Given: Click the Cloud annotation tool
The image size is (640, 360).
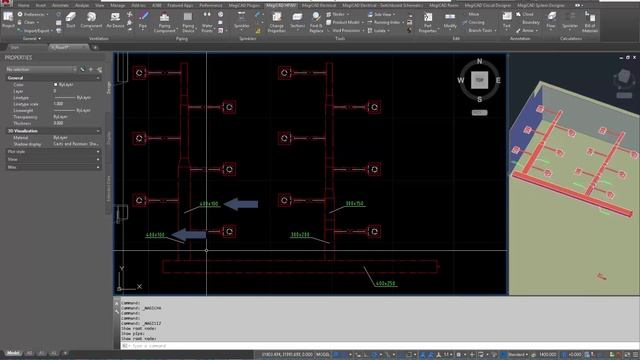Looking at the screenshot, I should [x=524, y=14].
